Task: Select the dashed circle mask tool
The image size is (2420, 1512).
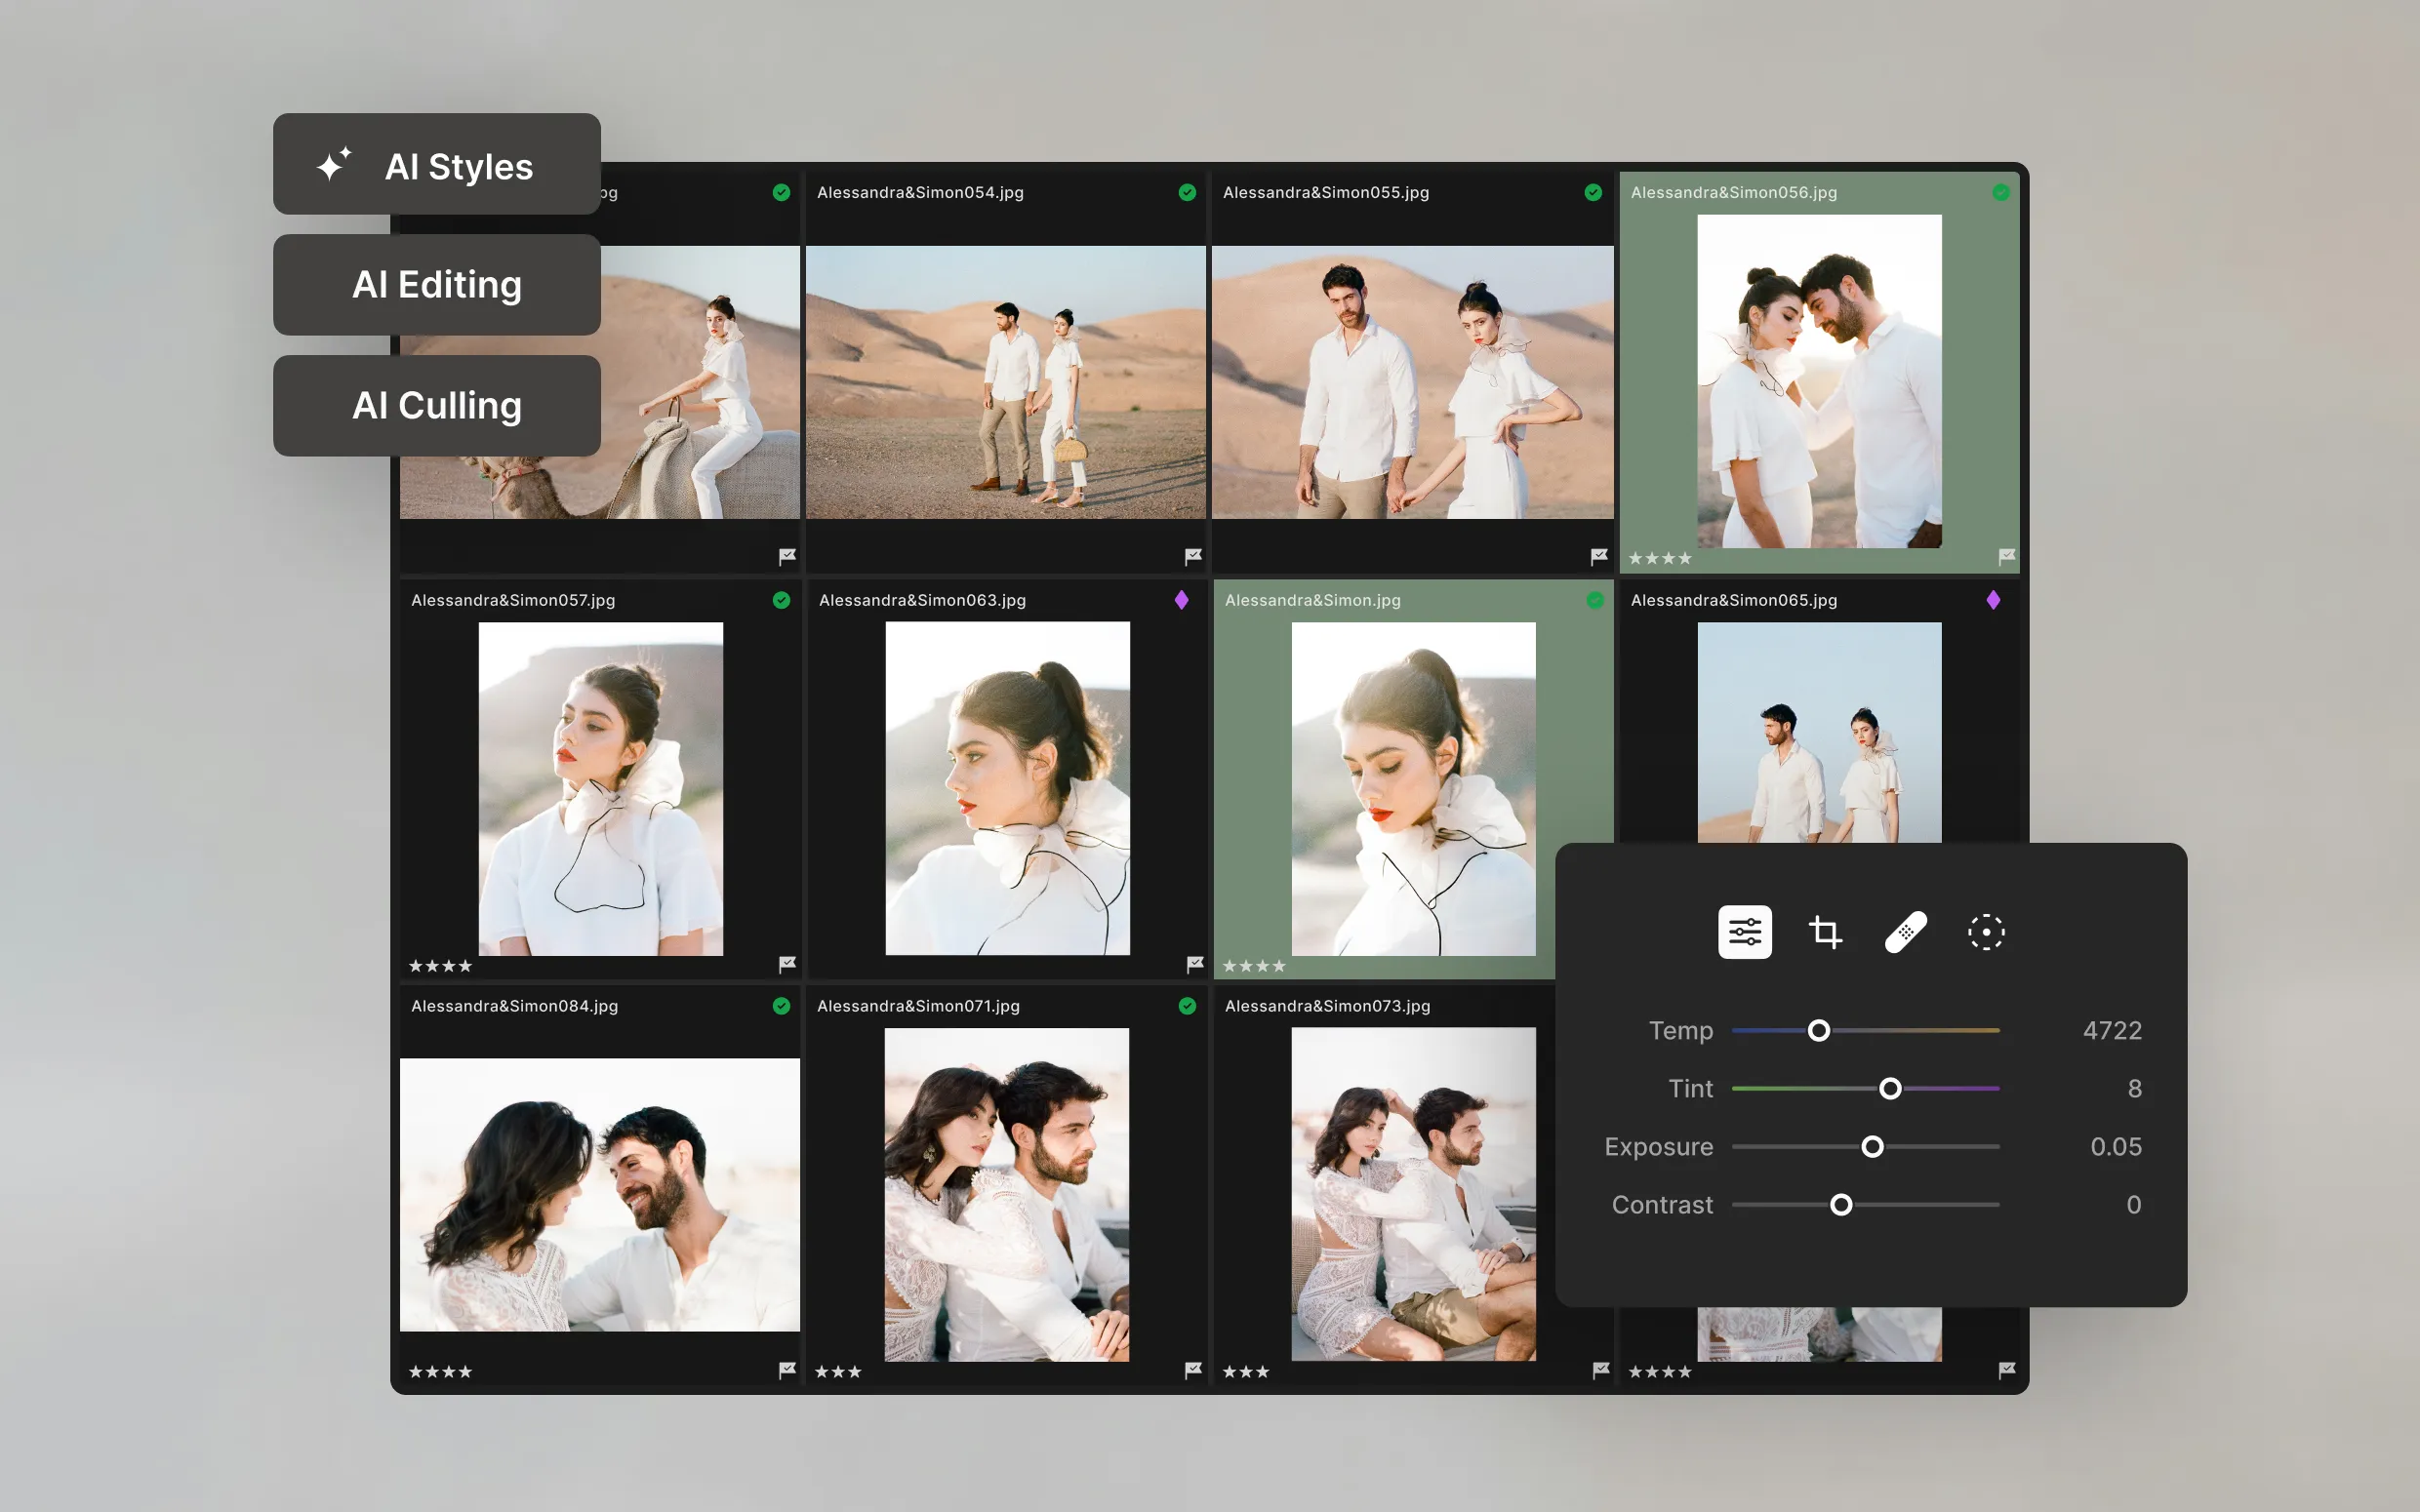Action: coord(1986,932)
